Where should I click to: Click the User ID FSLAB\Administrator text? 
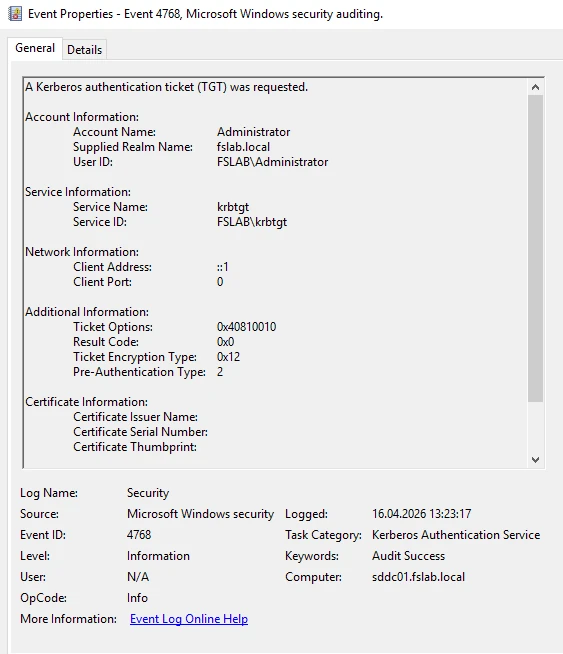272,162
